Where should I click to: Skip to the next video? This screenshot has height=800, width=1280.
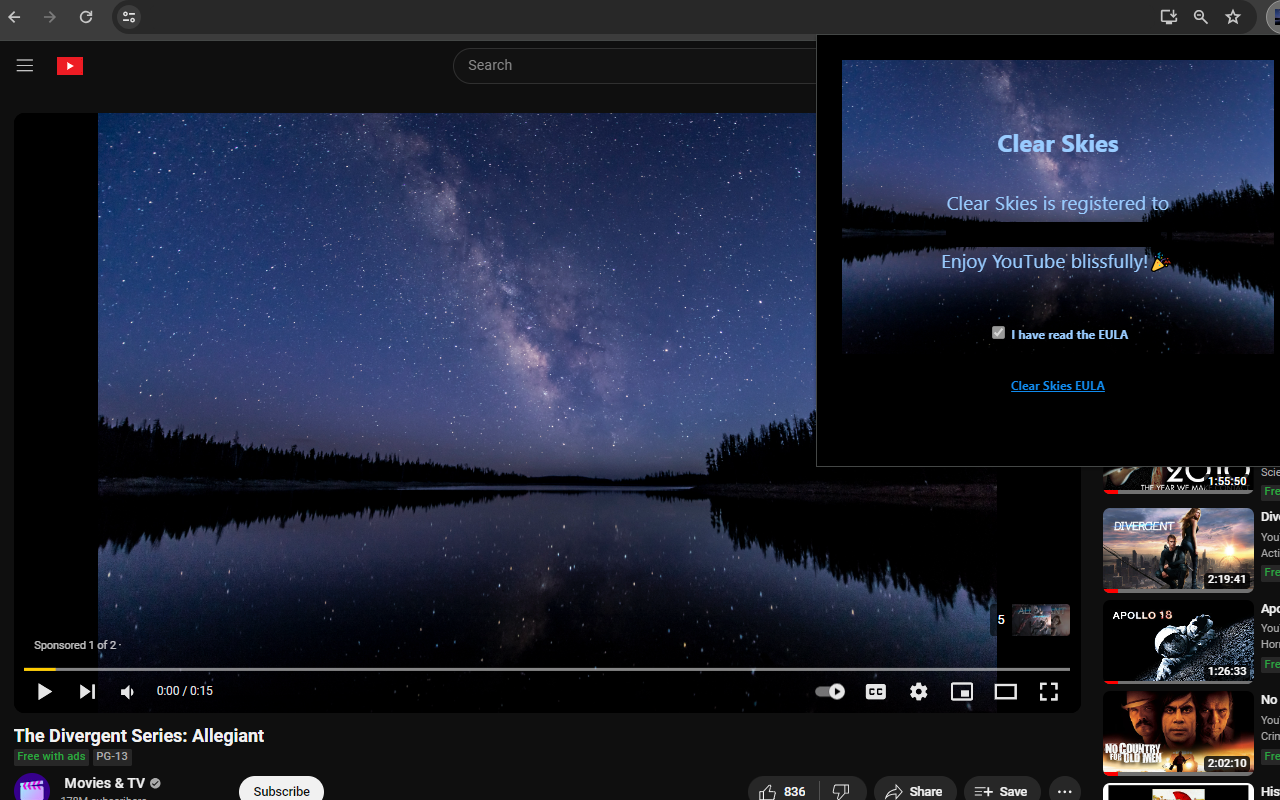pyautogui.click(x=87, y=691)
